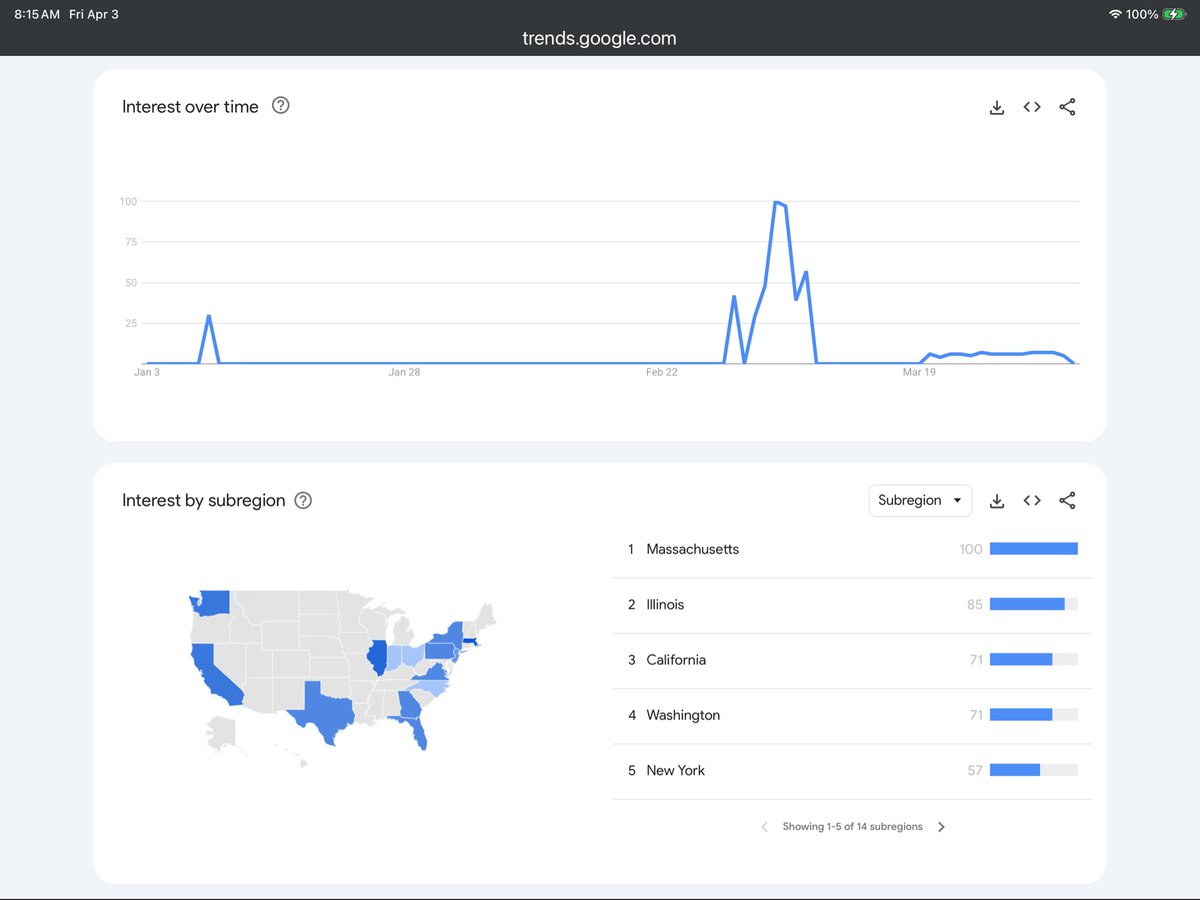Open help for Interest by subregion
Screen dimensions: 1200x900
click(304, 500)
